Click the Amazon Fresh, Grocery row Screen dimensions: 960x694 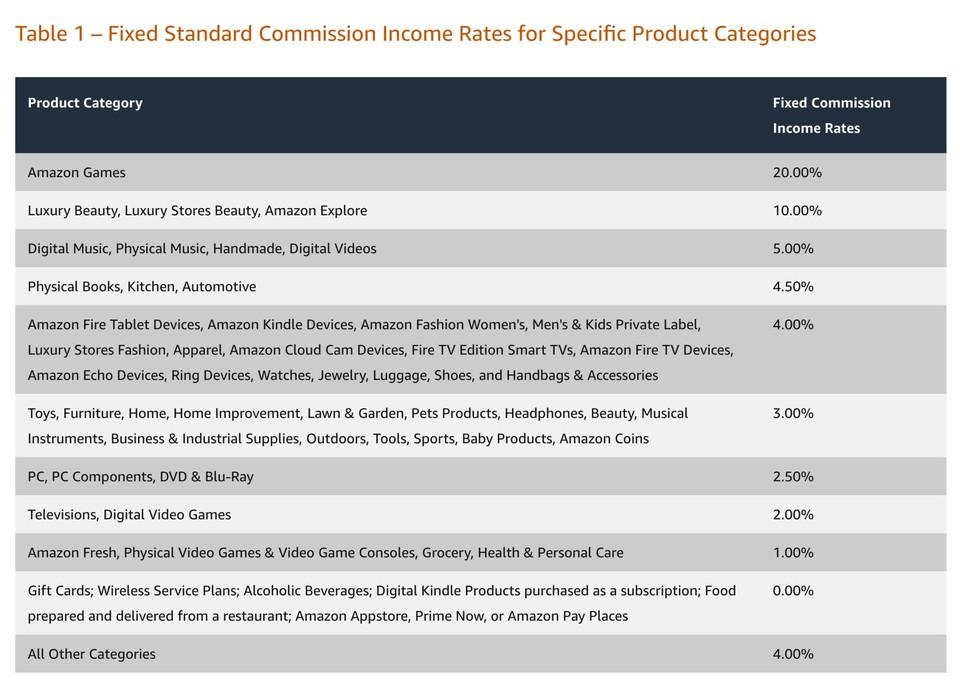(481, 552)
